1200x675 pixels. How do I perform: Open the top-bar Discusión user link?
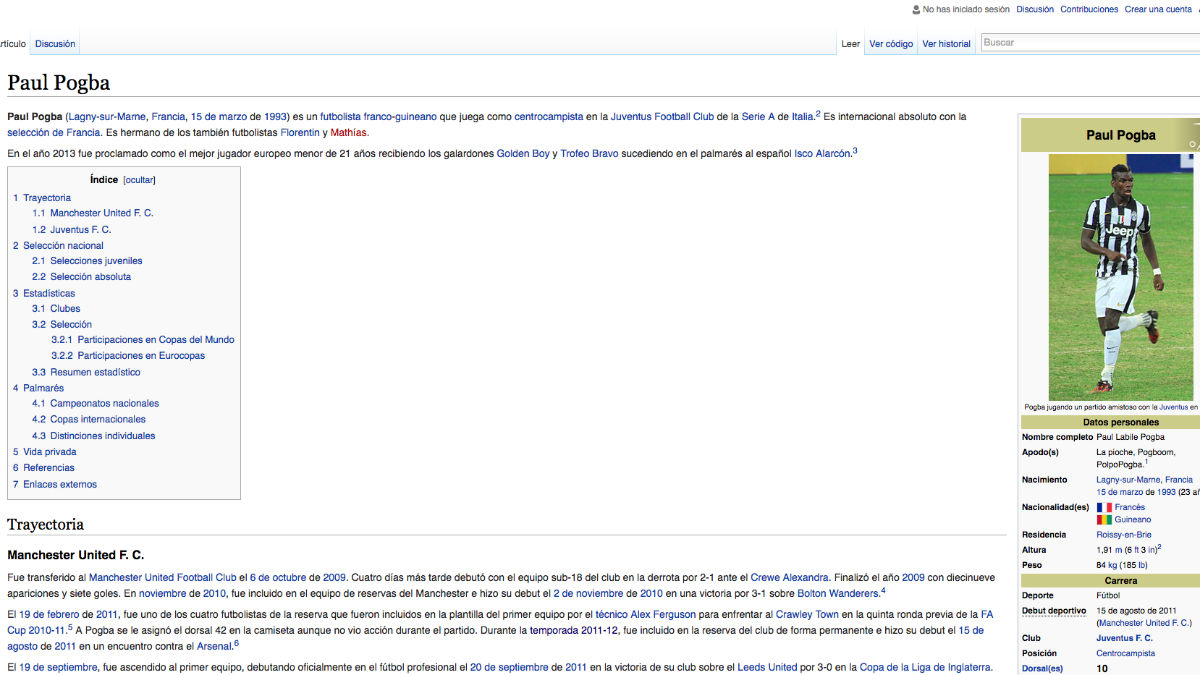pos(1035,9)
